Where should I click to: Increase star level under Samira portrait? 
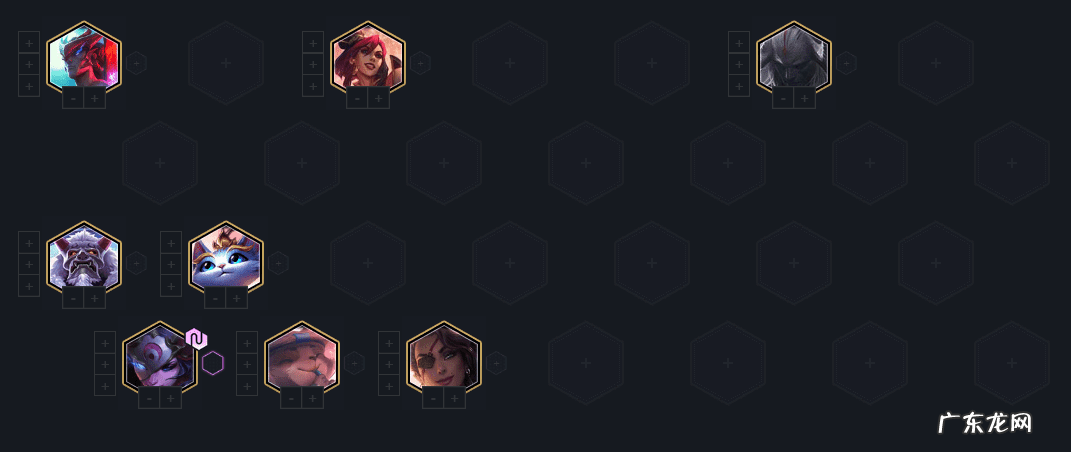[x=454, y=398]
